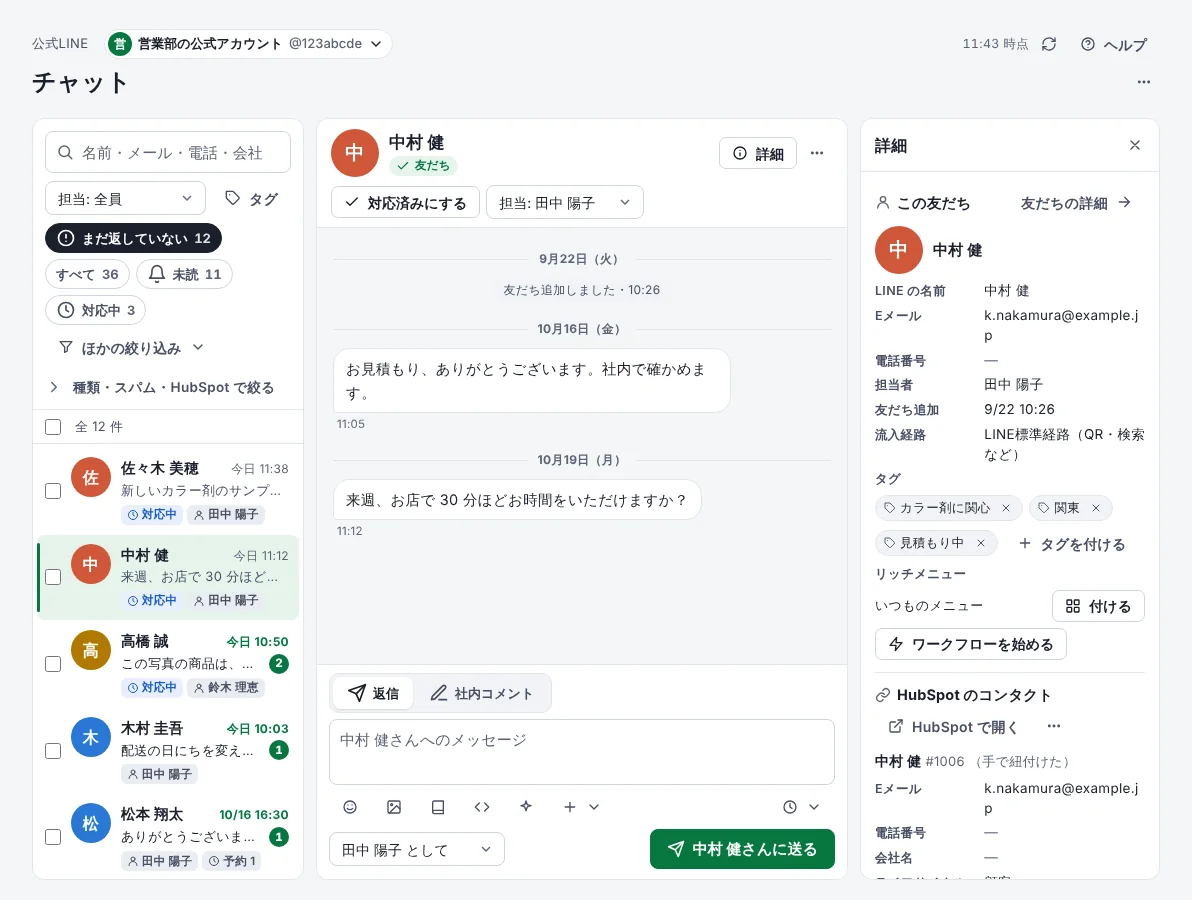Check the 中村 健 conversation checkbox
The width and height of the screenshot is (1192, 900).
pos(53,577)
